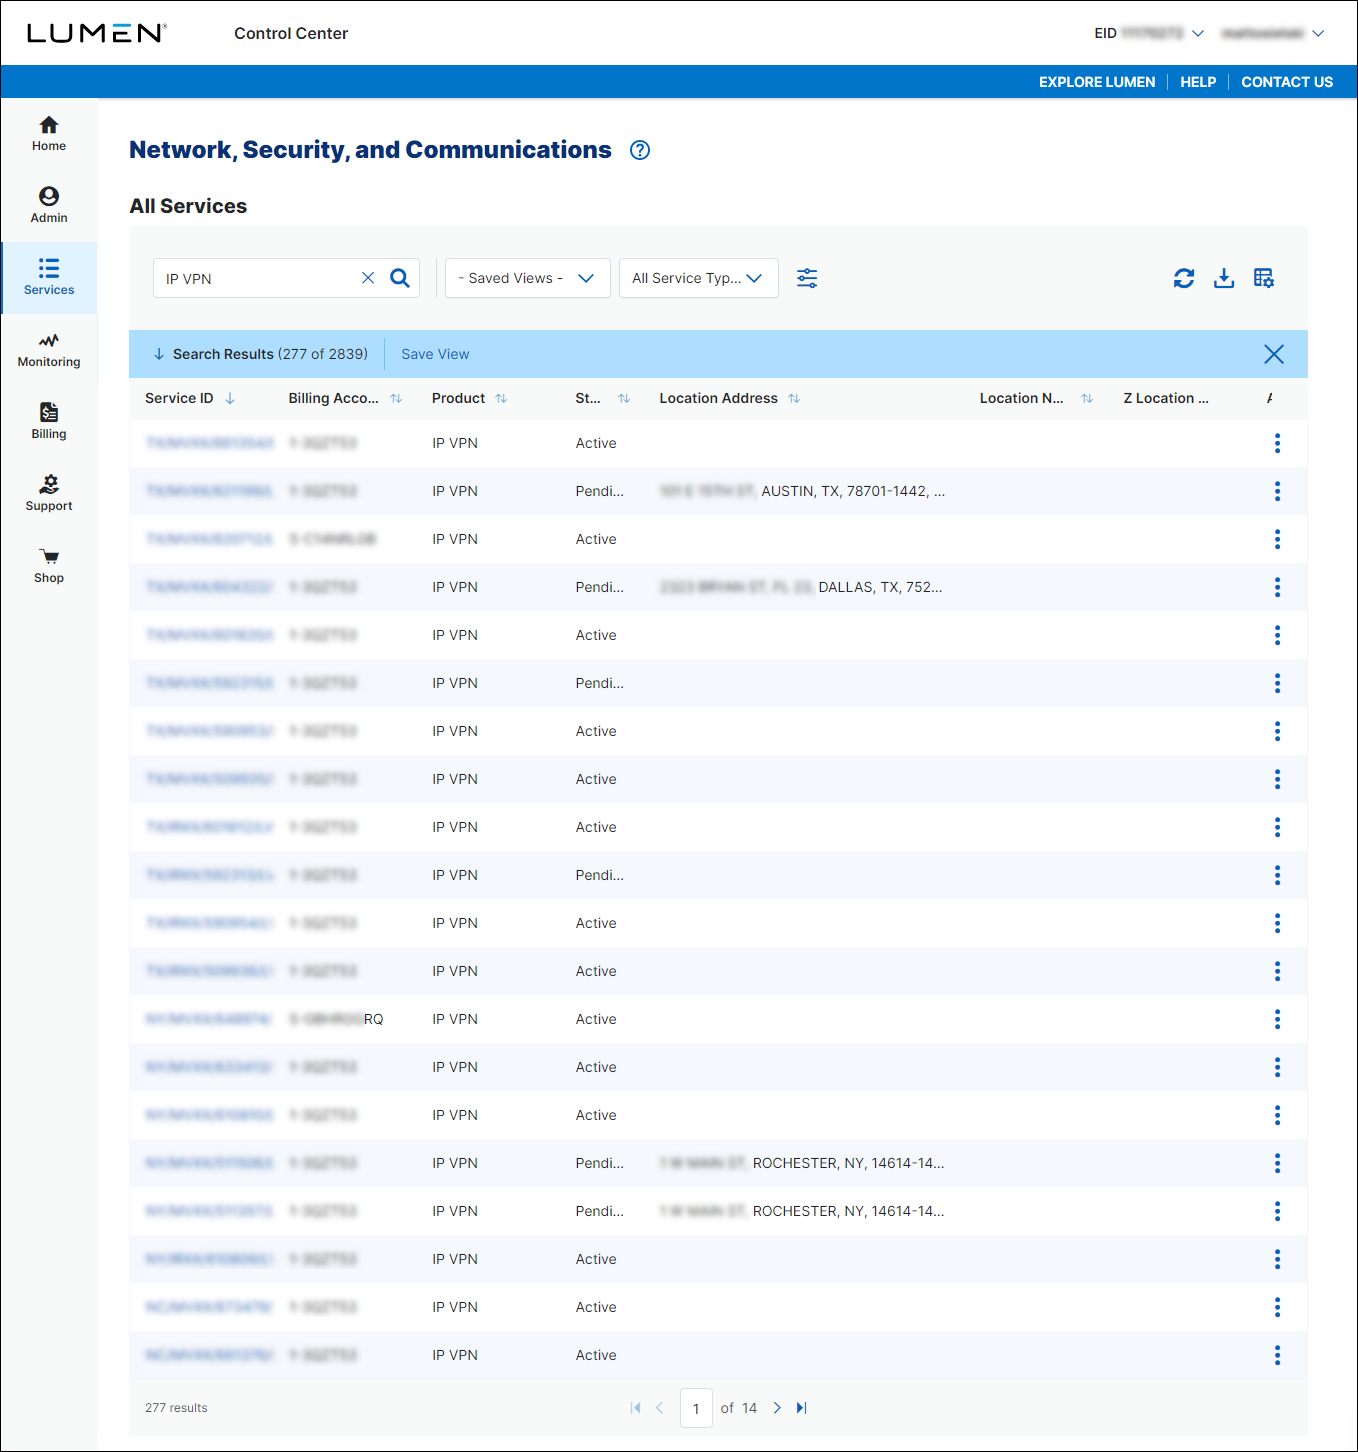Open table column settings icon
The image size is (1358, 1452).
(1264, 278)
